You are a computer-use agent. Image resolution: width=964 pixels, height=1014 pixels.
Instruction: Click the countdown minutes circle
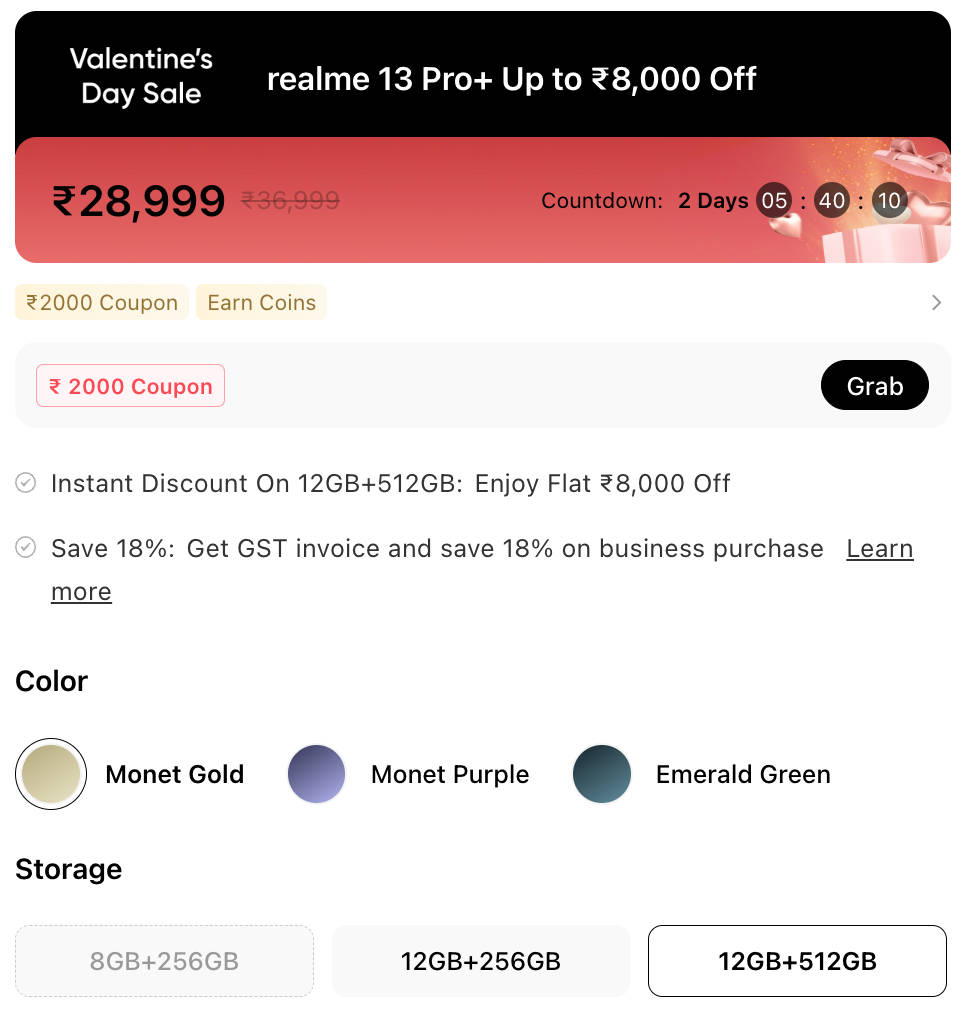(x=831, y=201)
